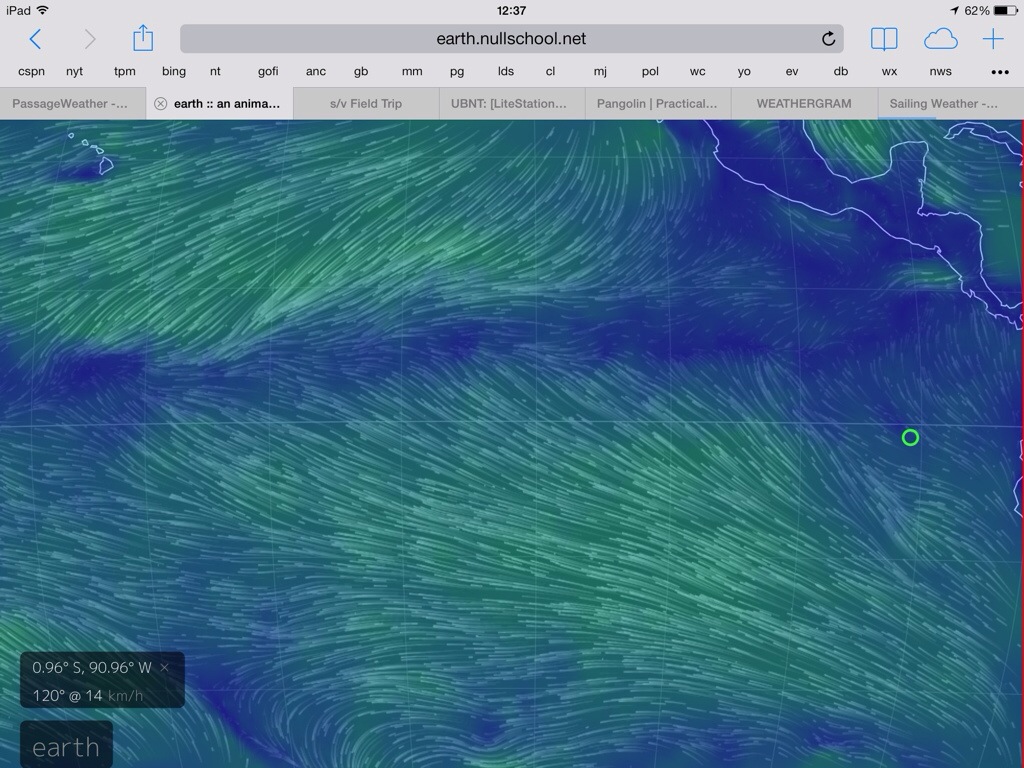This screenshot has height=768, width=1024.
Task: Toggle wind speed units km/h
Action: [125, 696]
